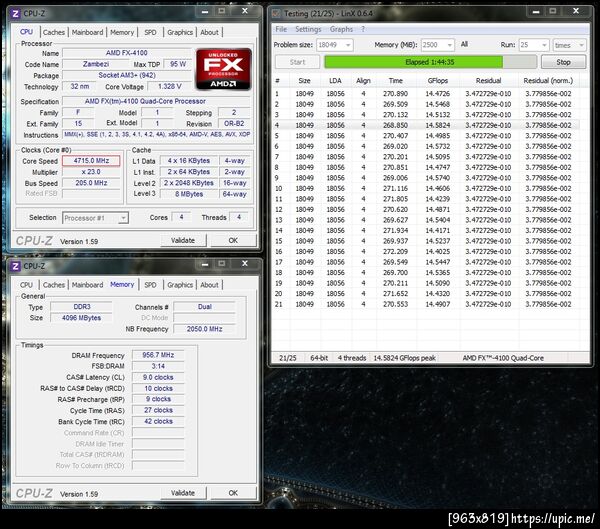Open LinX File menu
Viewport: 600px width, 529px height.
281,29
